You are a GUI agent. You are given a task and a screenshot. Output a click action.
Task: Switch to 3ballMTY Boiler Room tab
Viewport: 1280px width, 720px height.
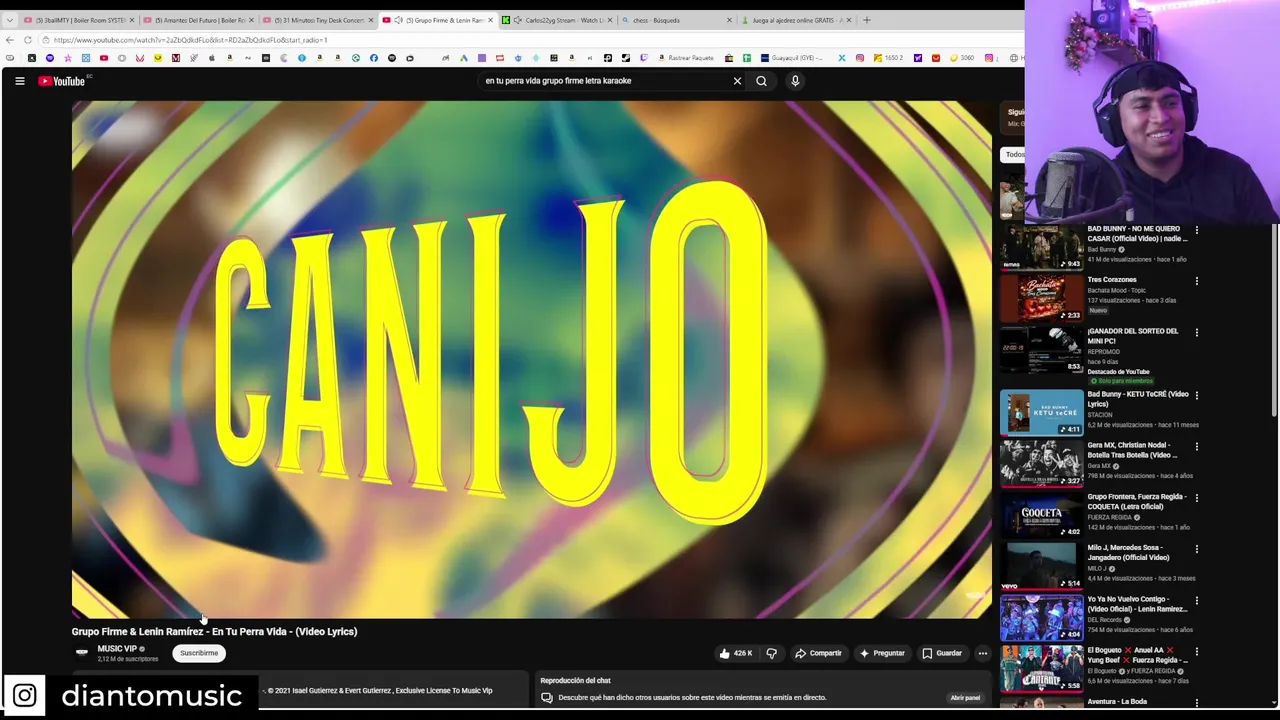pos(78,20)
